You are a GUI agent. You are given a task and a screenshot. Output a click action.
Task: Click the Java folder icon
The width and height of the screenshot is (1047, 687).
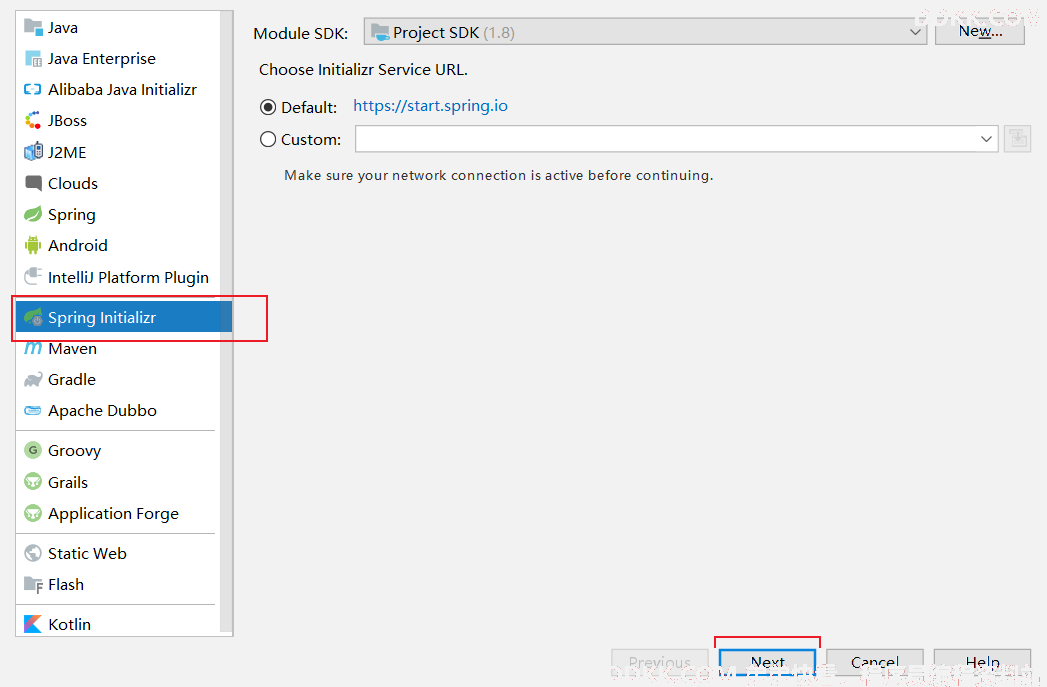33,27
